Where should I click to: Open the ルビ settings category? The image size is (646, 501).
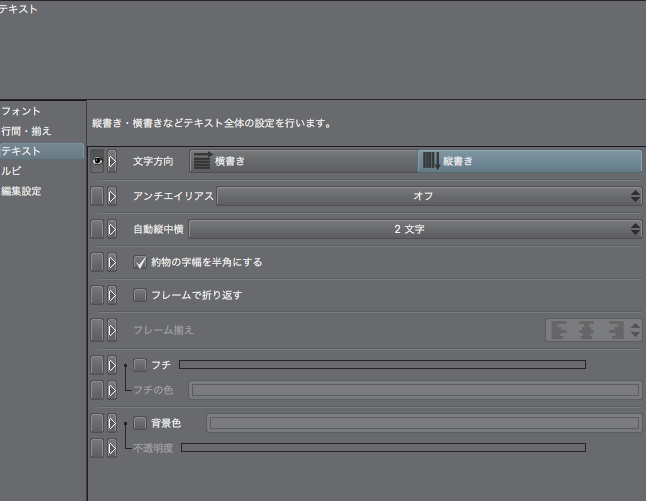[12, 171]
